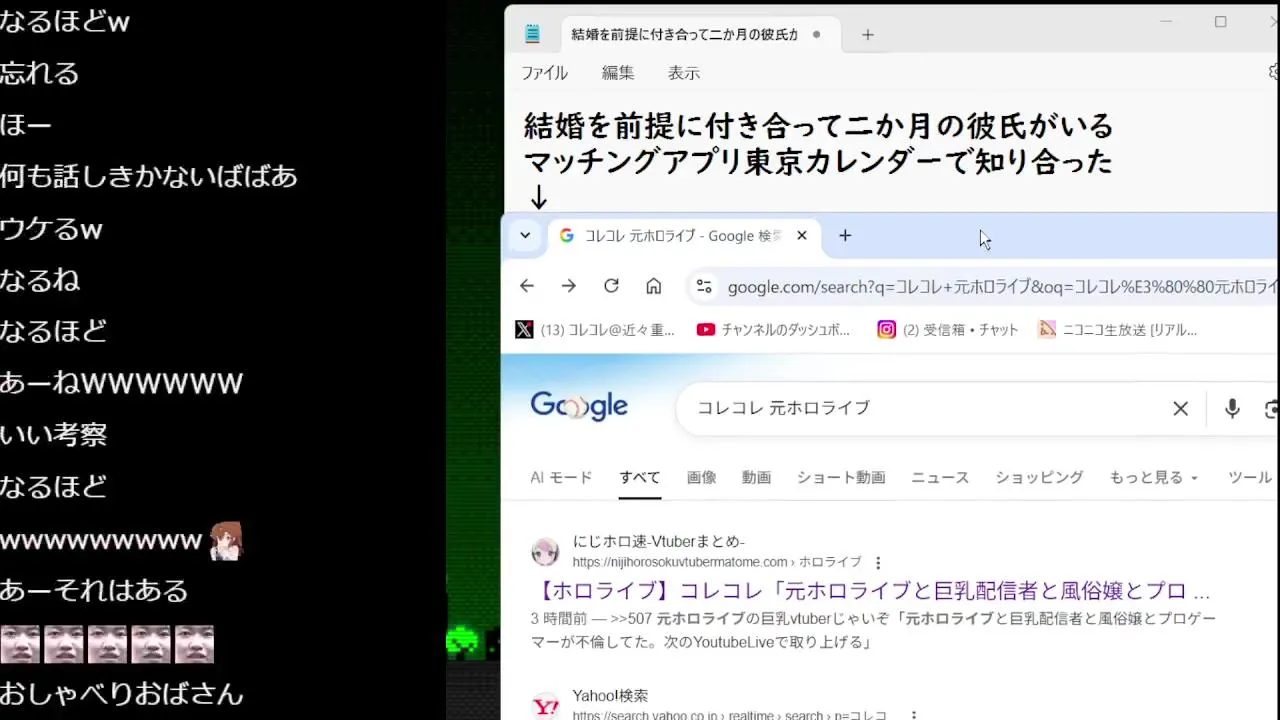Open the 編集 menu in Notepad

(x=618, y=73)
